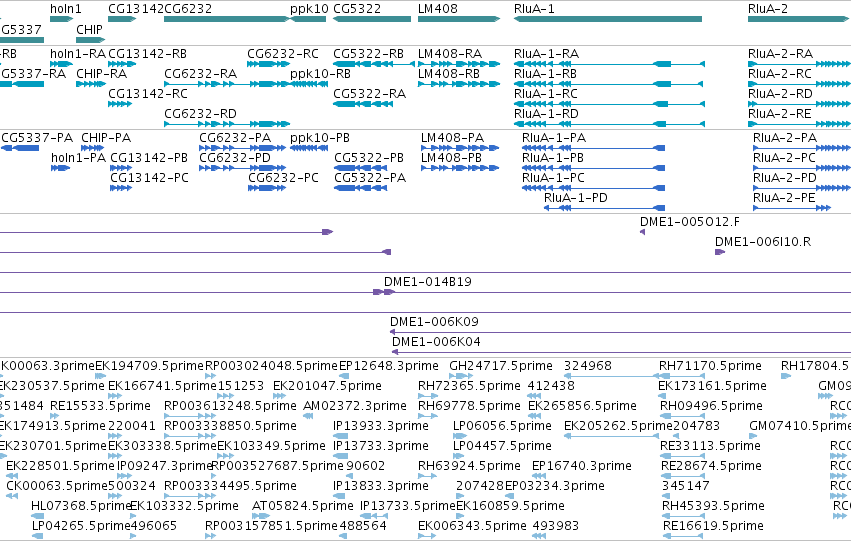This screenshot has width=851, height=541.
Task: Select the RluA-1-PD protein label
Action: (x=576, y=198)
